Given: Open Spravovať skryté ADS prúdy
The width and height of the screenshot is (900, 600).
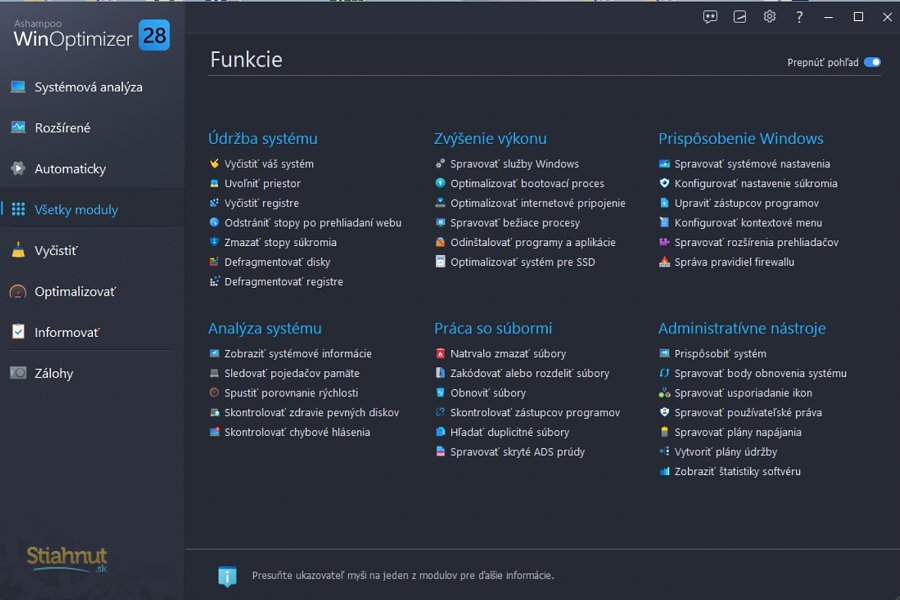Looking at the screenshot, I should click(517, 452).
